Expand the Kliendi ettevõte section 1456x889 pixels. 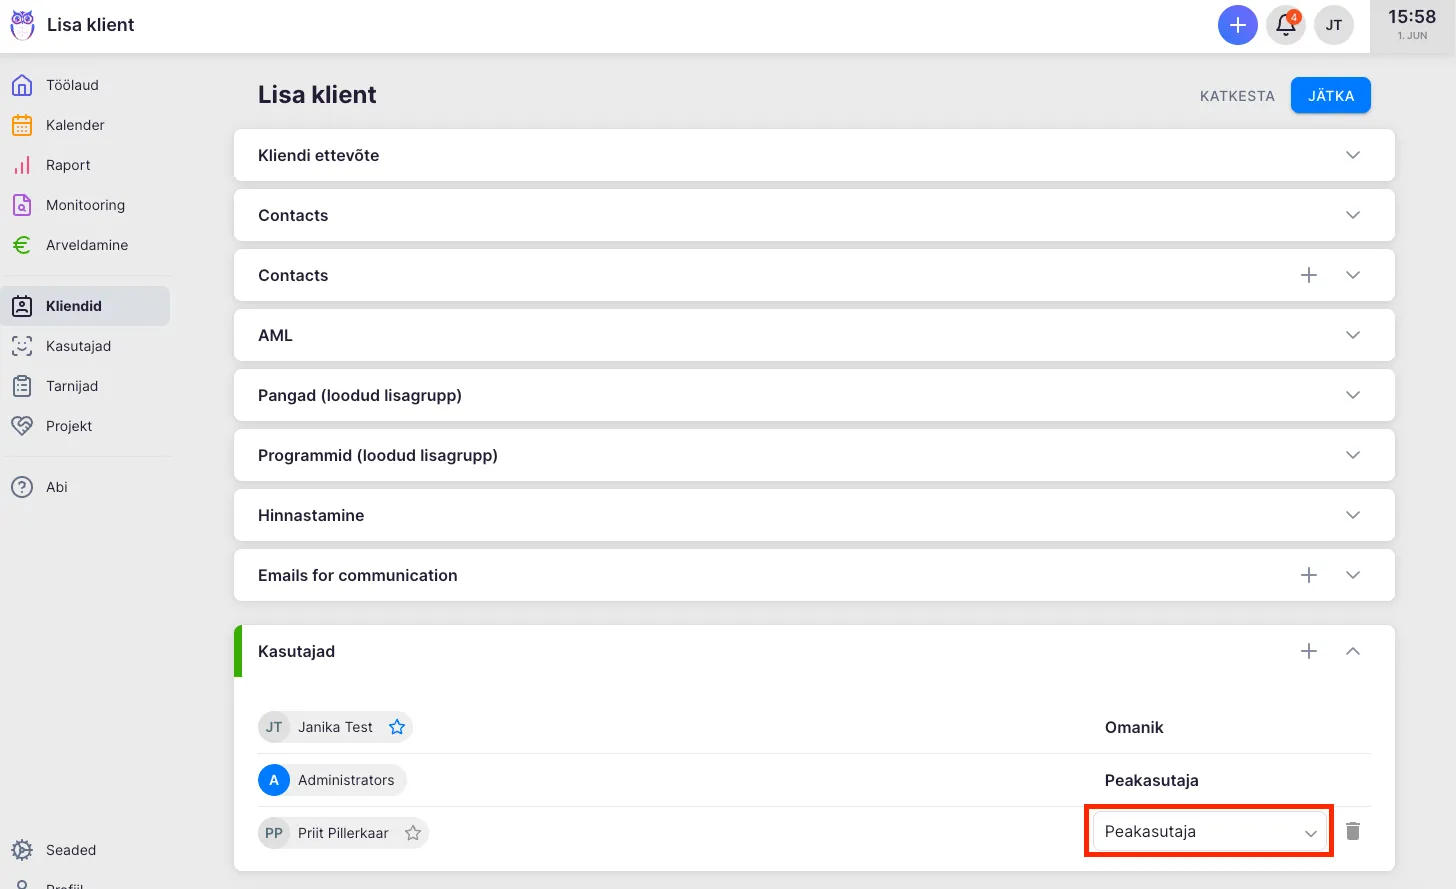1352,155
